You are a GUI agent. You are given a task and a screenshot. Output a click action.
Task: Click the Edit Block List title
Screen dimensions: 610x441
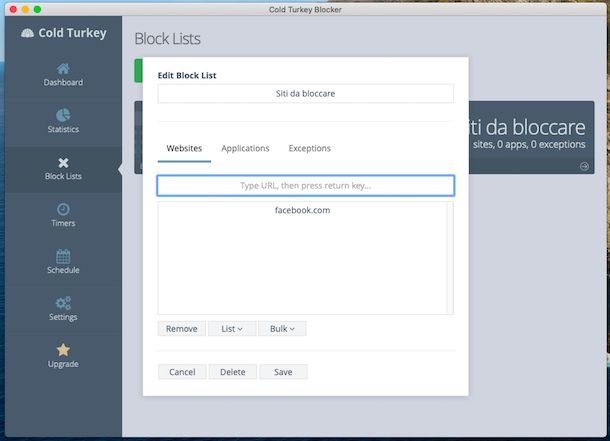(x=187, y=75)
